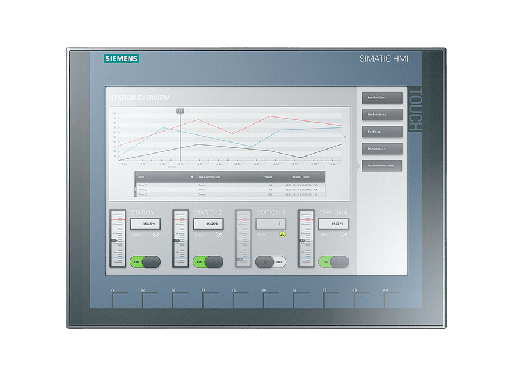Viewport: 512px width, 376px height.
Task: Click the Station 2 vertical level gauge
Action: [x=180, y=238]
